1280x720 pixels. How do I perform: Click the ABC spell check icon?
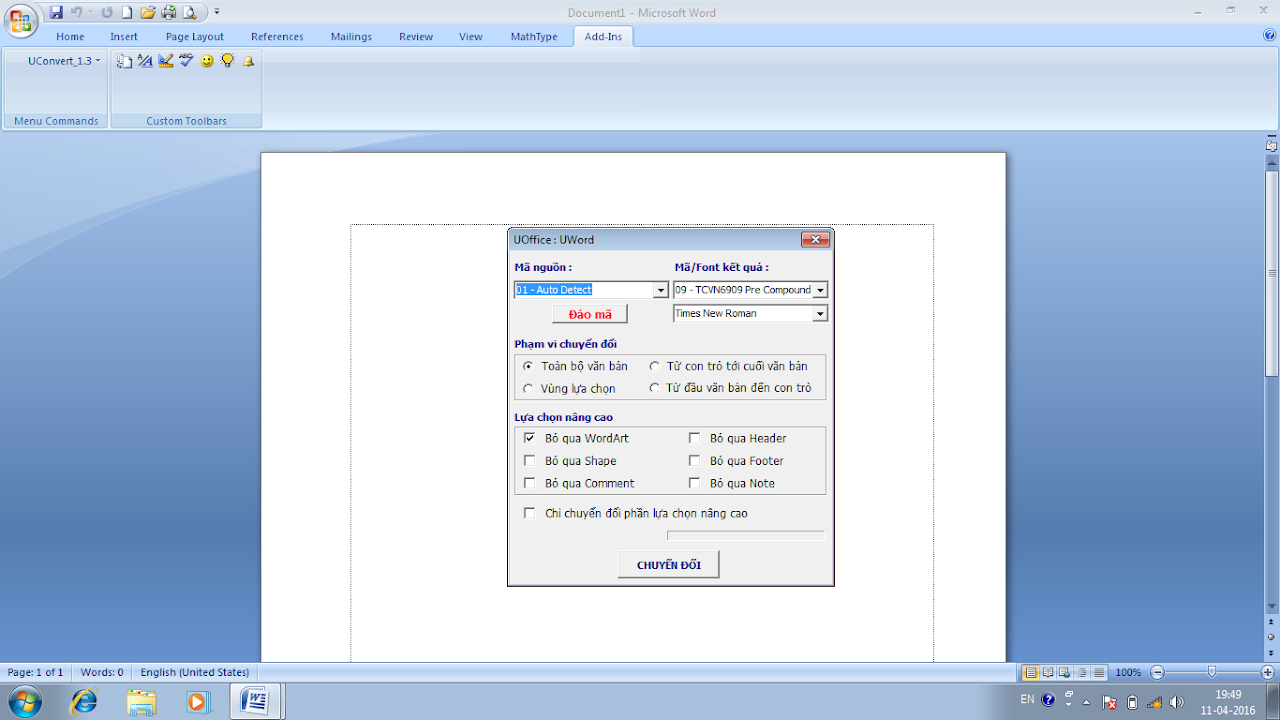click(186, 61)
